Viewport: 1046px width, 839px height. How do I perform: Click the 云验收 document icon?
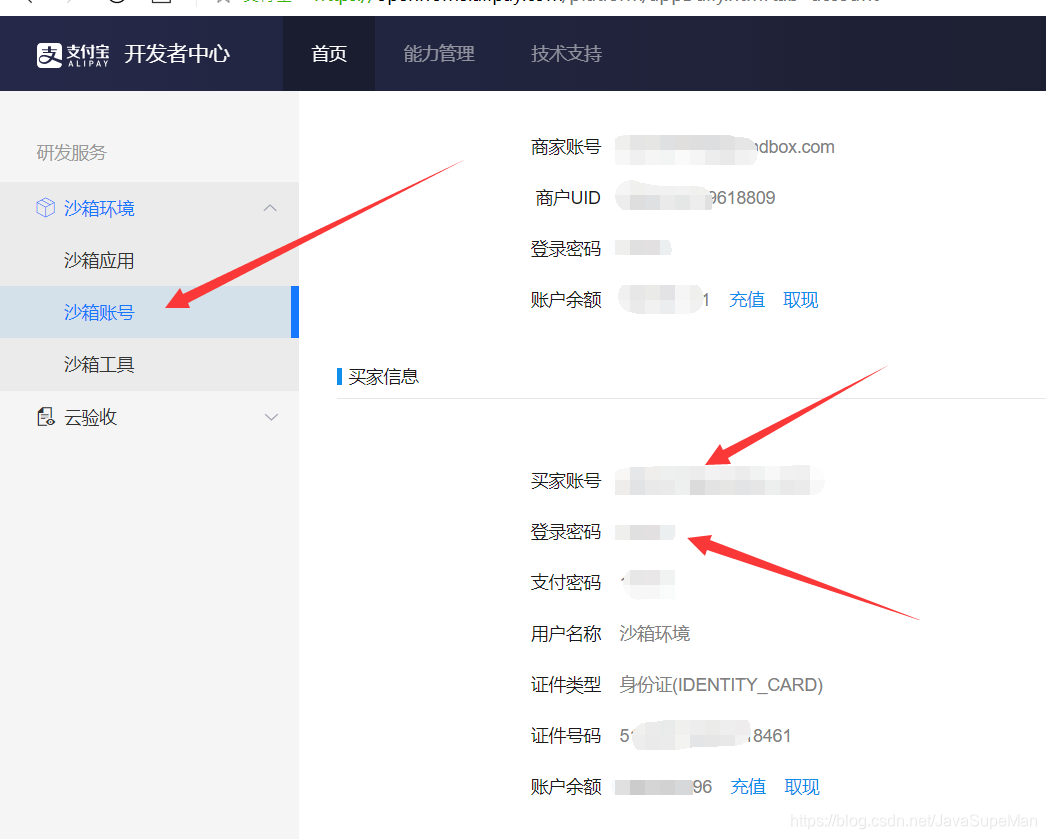[x=45, y=417]
